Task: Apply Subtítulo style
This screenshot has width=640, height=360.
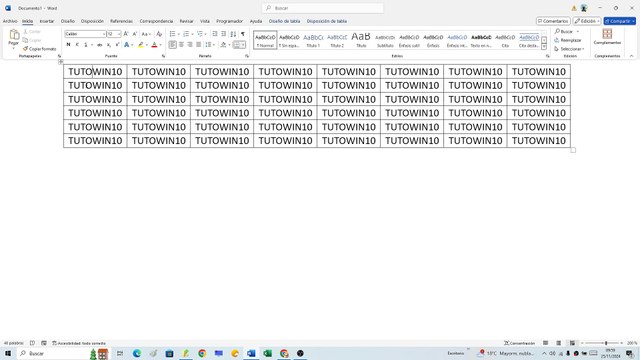Action: 385,40
